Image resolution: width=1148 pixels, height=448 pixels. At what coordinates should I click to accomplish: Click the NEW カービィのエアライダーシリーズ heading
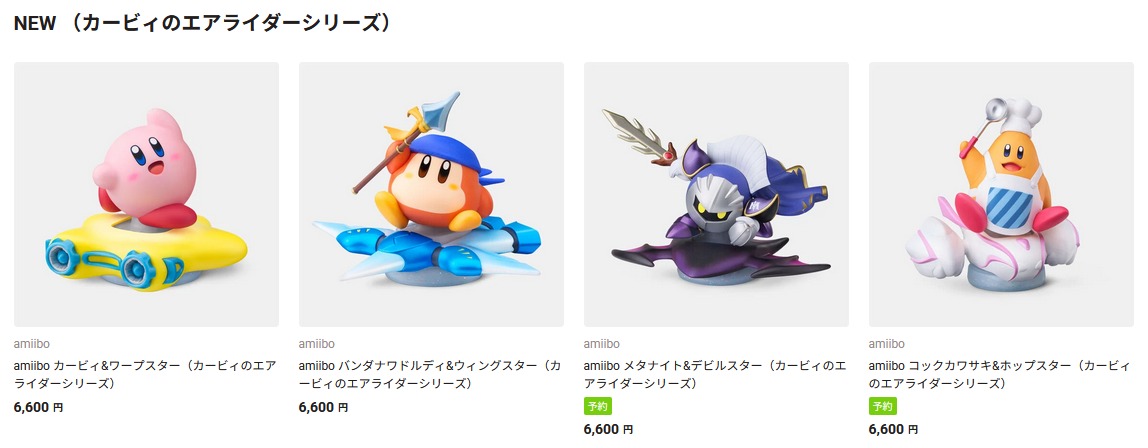coord(203,23)
